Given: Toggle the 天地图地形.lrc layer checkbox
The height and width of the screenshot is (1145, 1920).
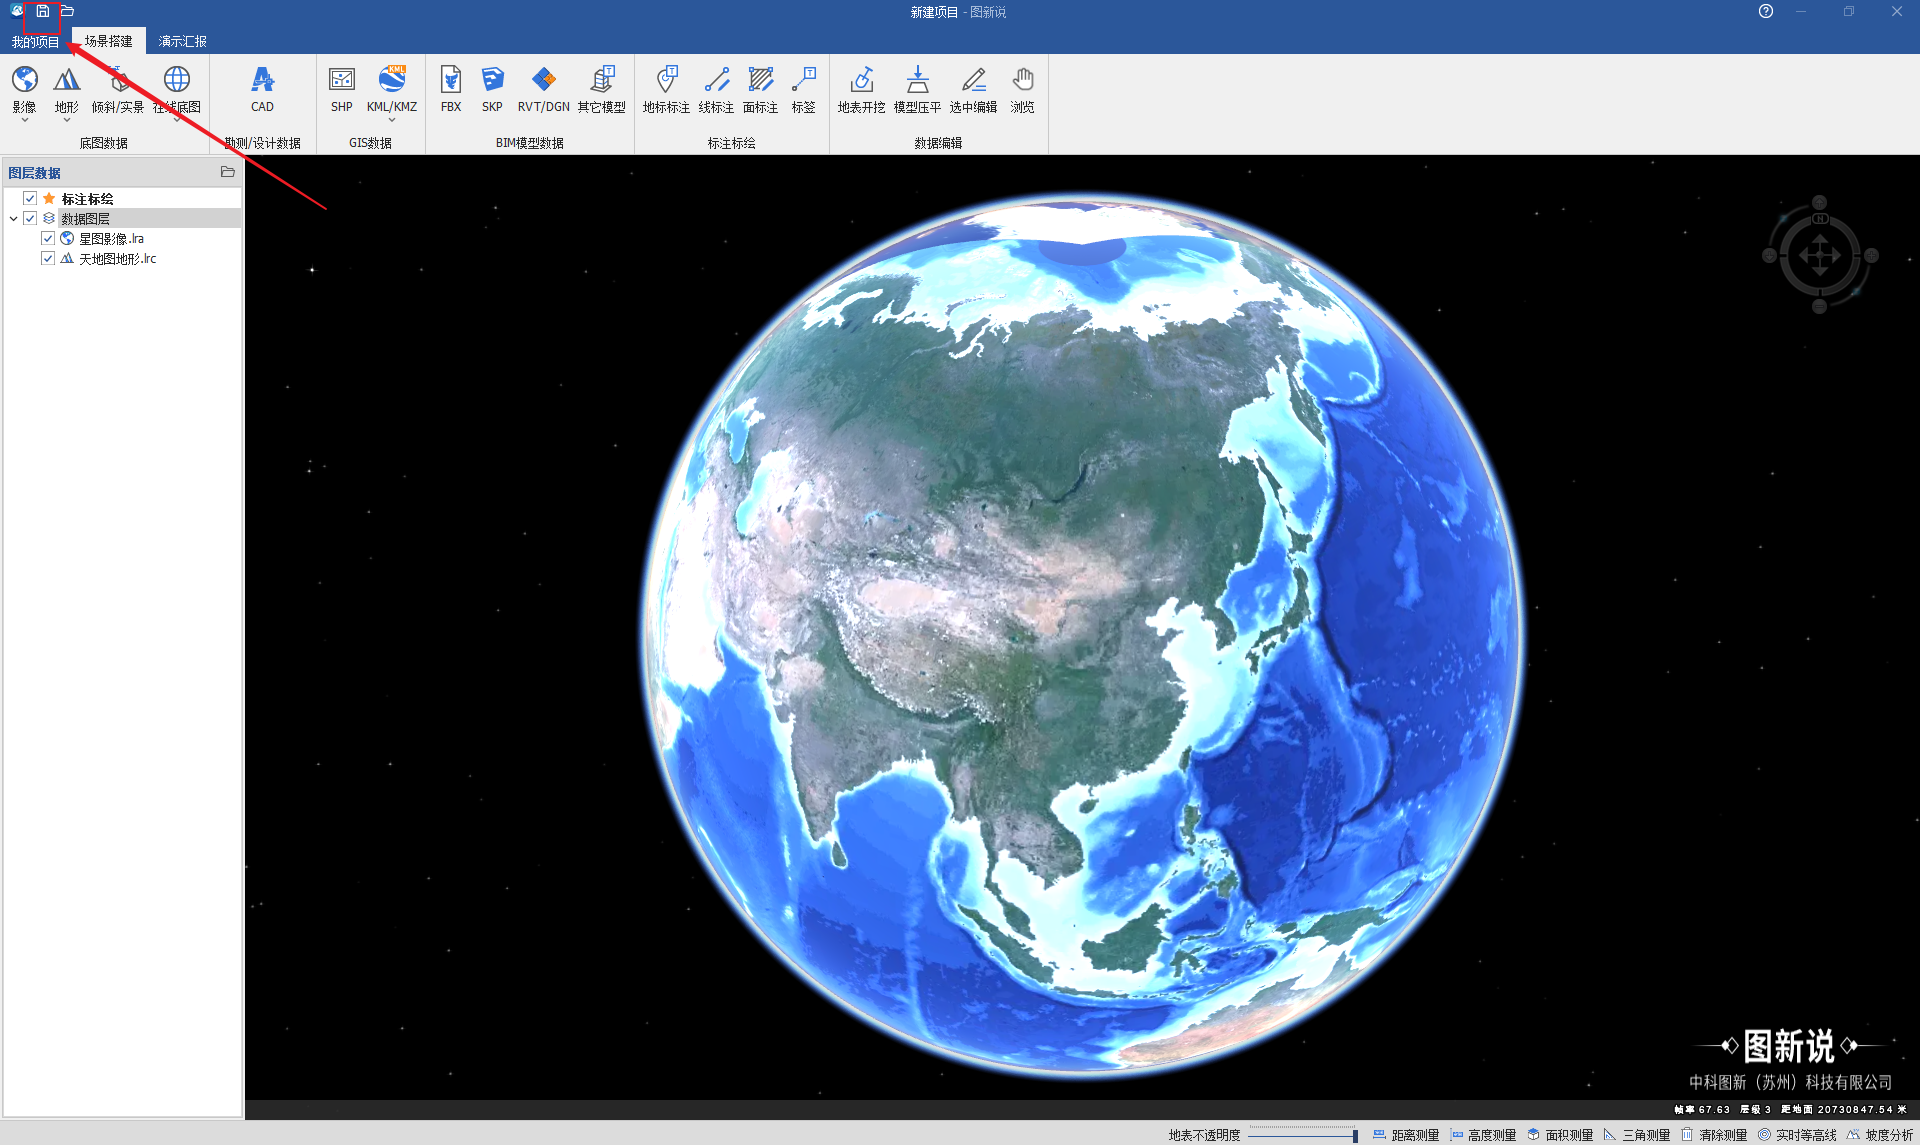Looking at the screenshot, I should [48, 258].
